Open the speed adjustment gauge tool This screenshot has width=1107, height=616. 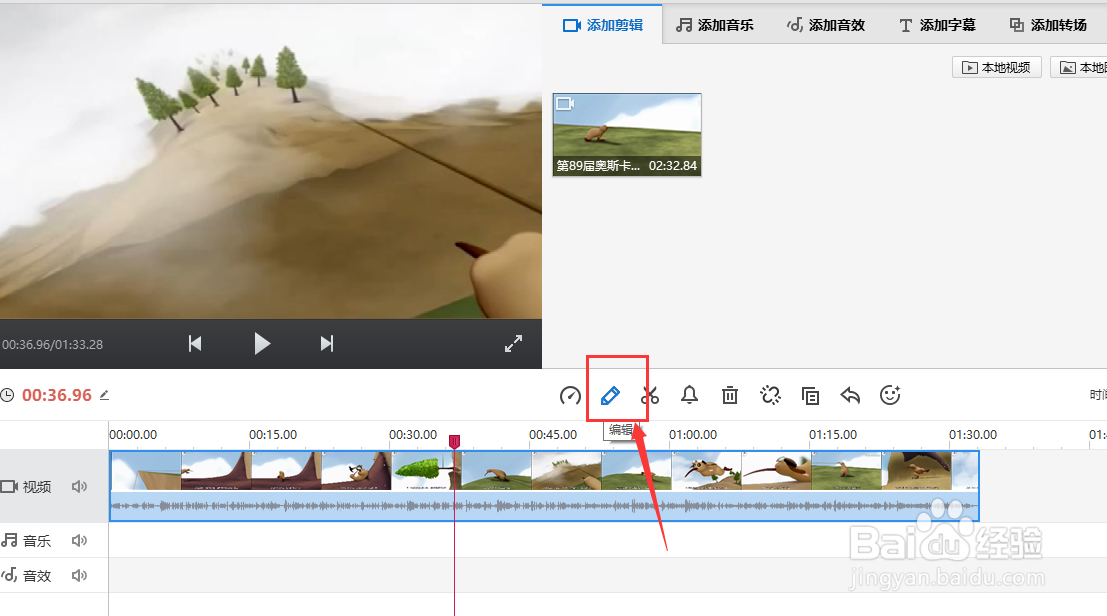coord(570,396)
